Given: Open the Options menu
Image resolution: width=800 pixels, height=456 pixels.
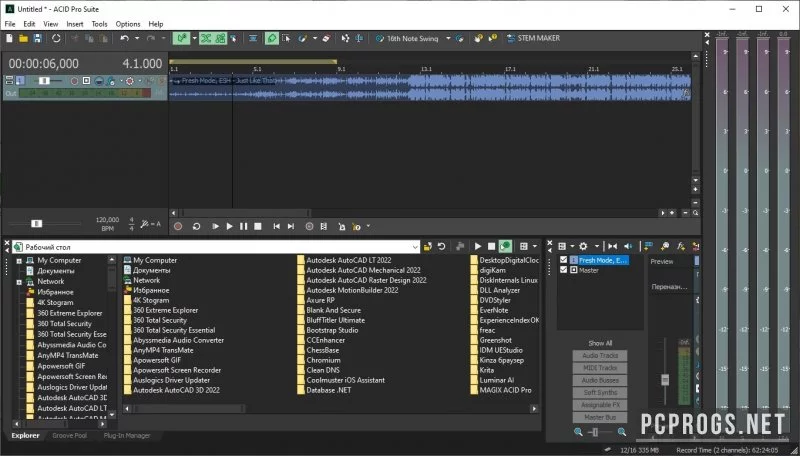Looking at the screenshot, I should pos(128,24).
